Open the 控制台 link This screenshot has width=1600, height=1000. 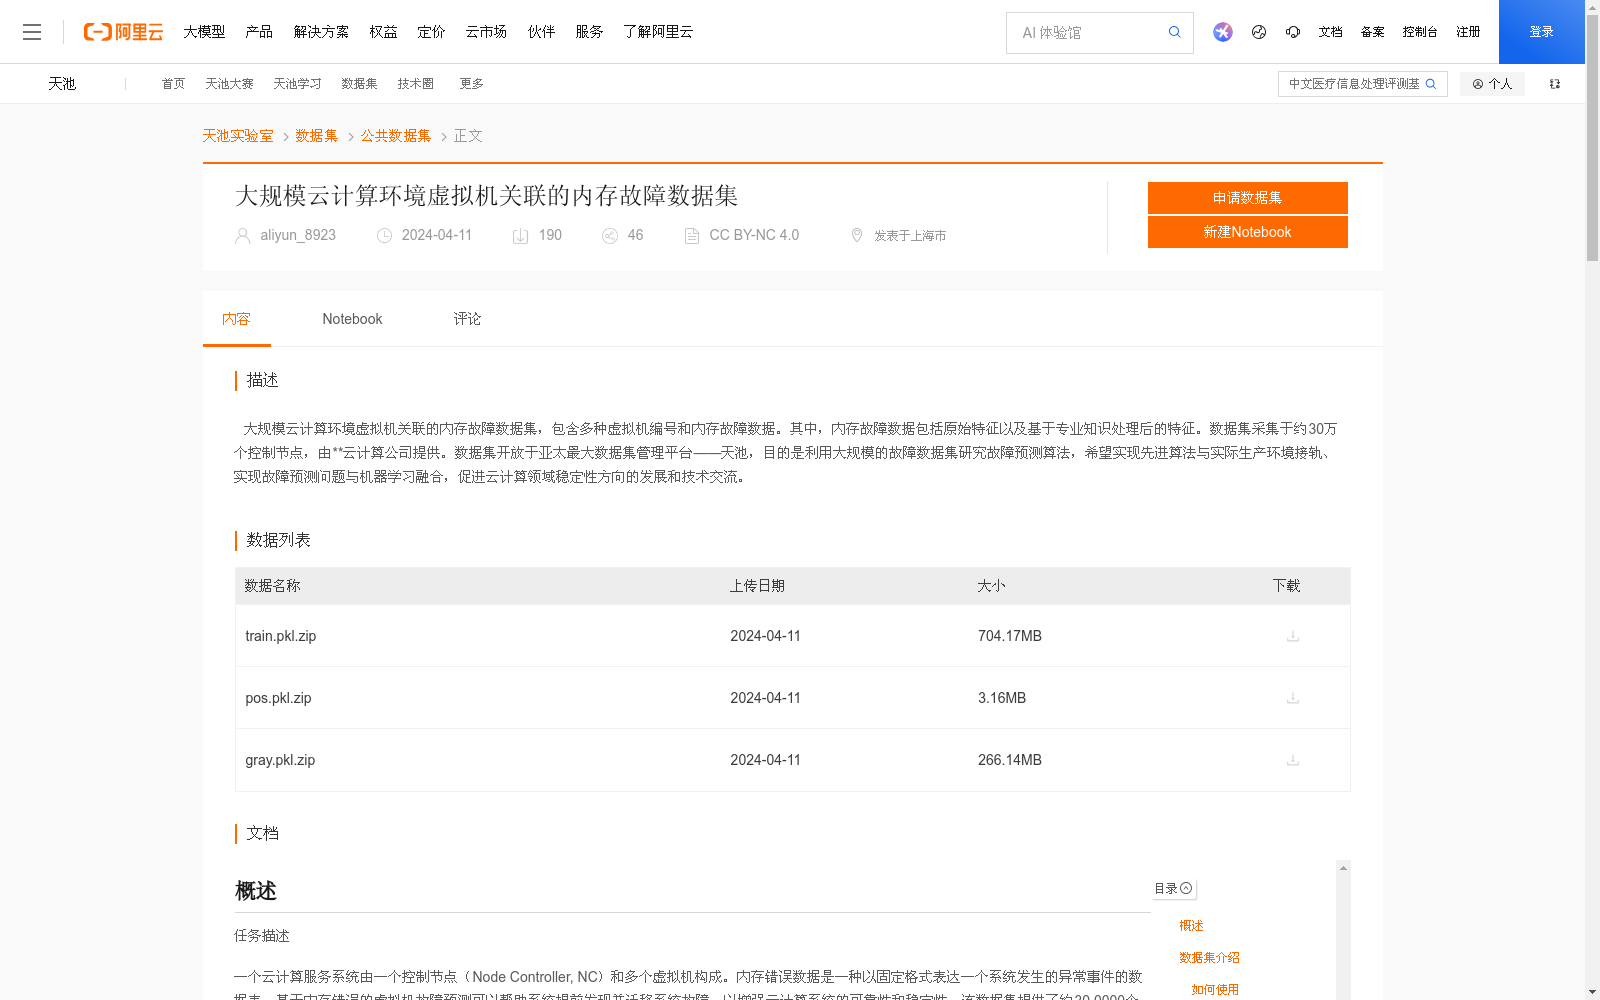(1420, 32)
